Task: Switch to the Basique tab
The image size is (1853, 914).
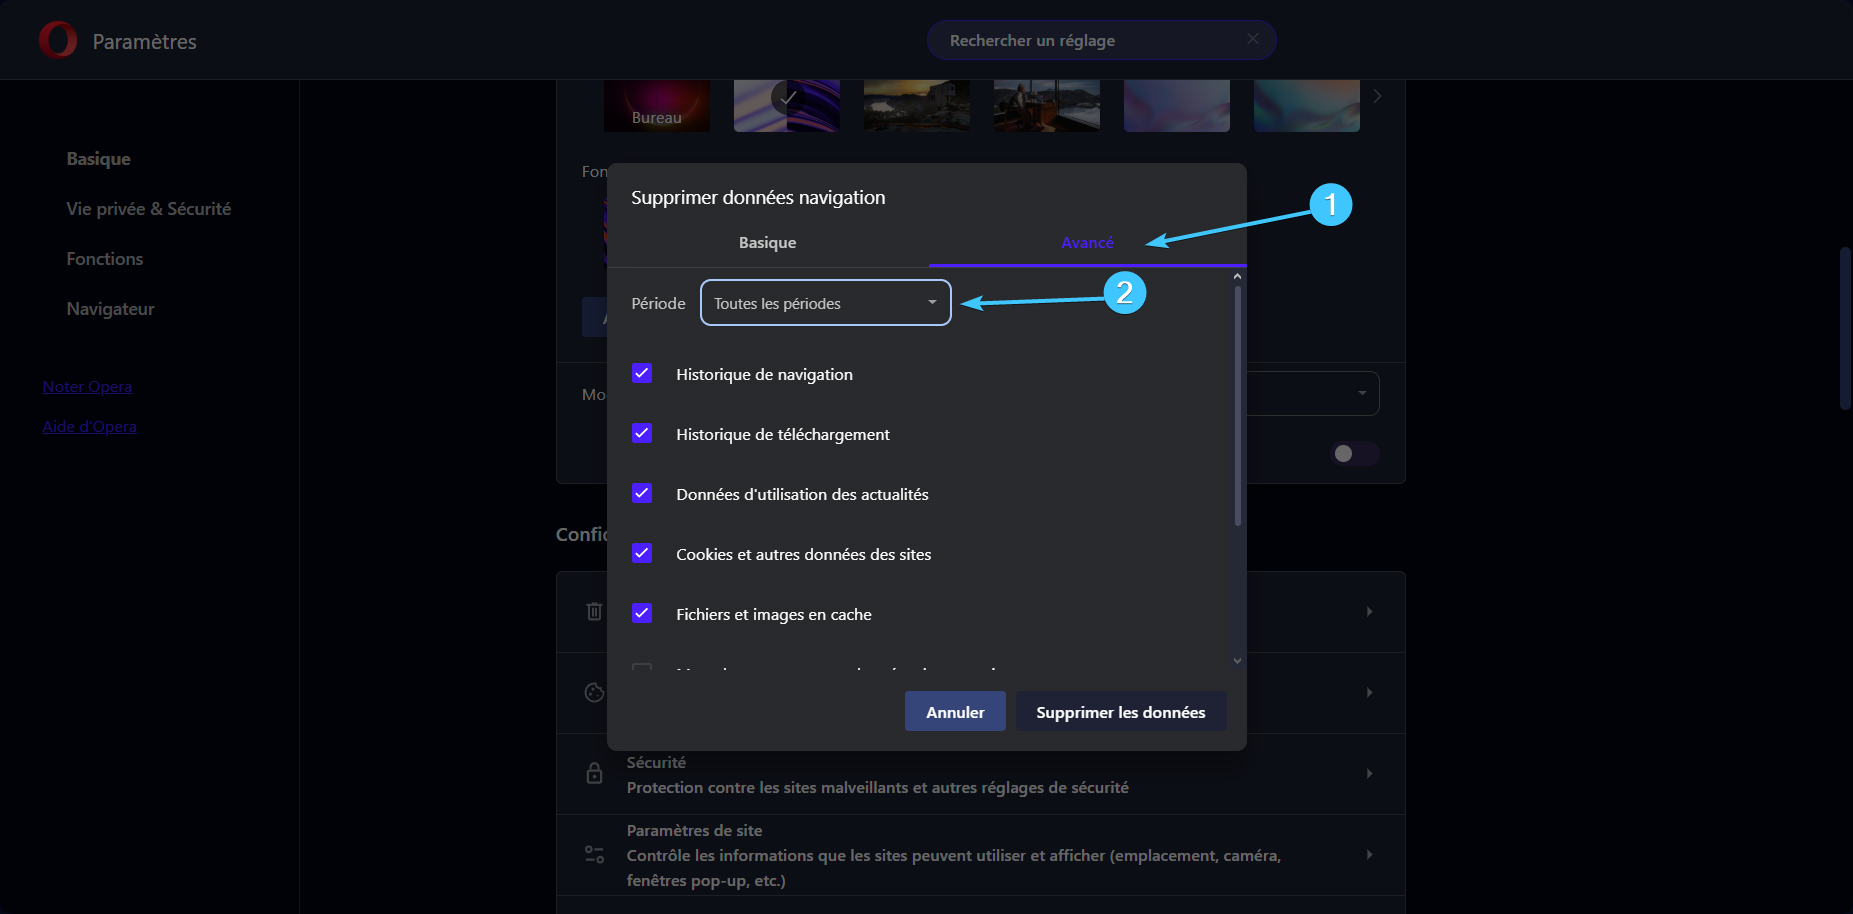Action: [768, 242]
